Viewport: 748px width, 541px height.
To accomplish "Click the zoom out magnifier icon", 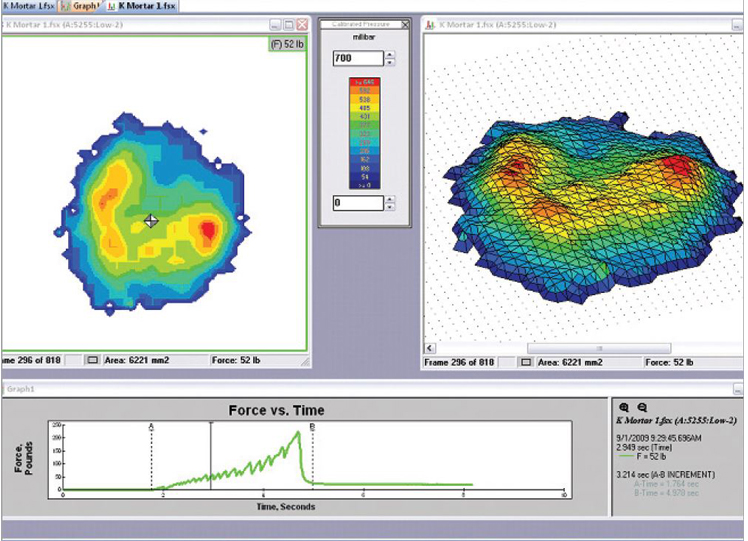I will click(x=641, y=407).
